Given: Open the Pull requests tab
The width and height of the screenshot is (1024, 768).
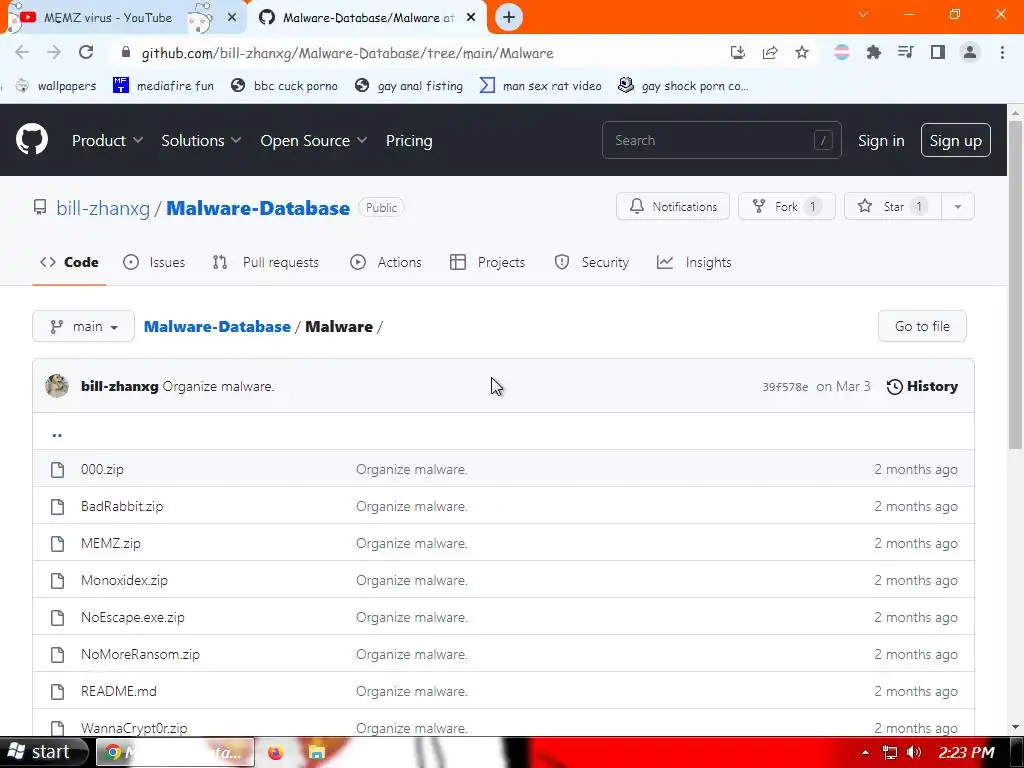Looking at the screenshot, I should pos(266,263).
